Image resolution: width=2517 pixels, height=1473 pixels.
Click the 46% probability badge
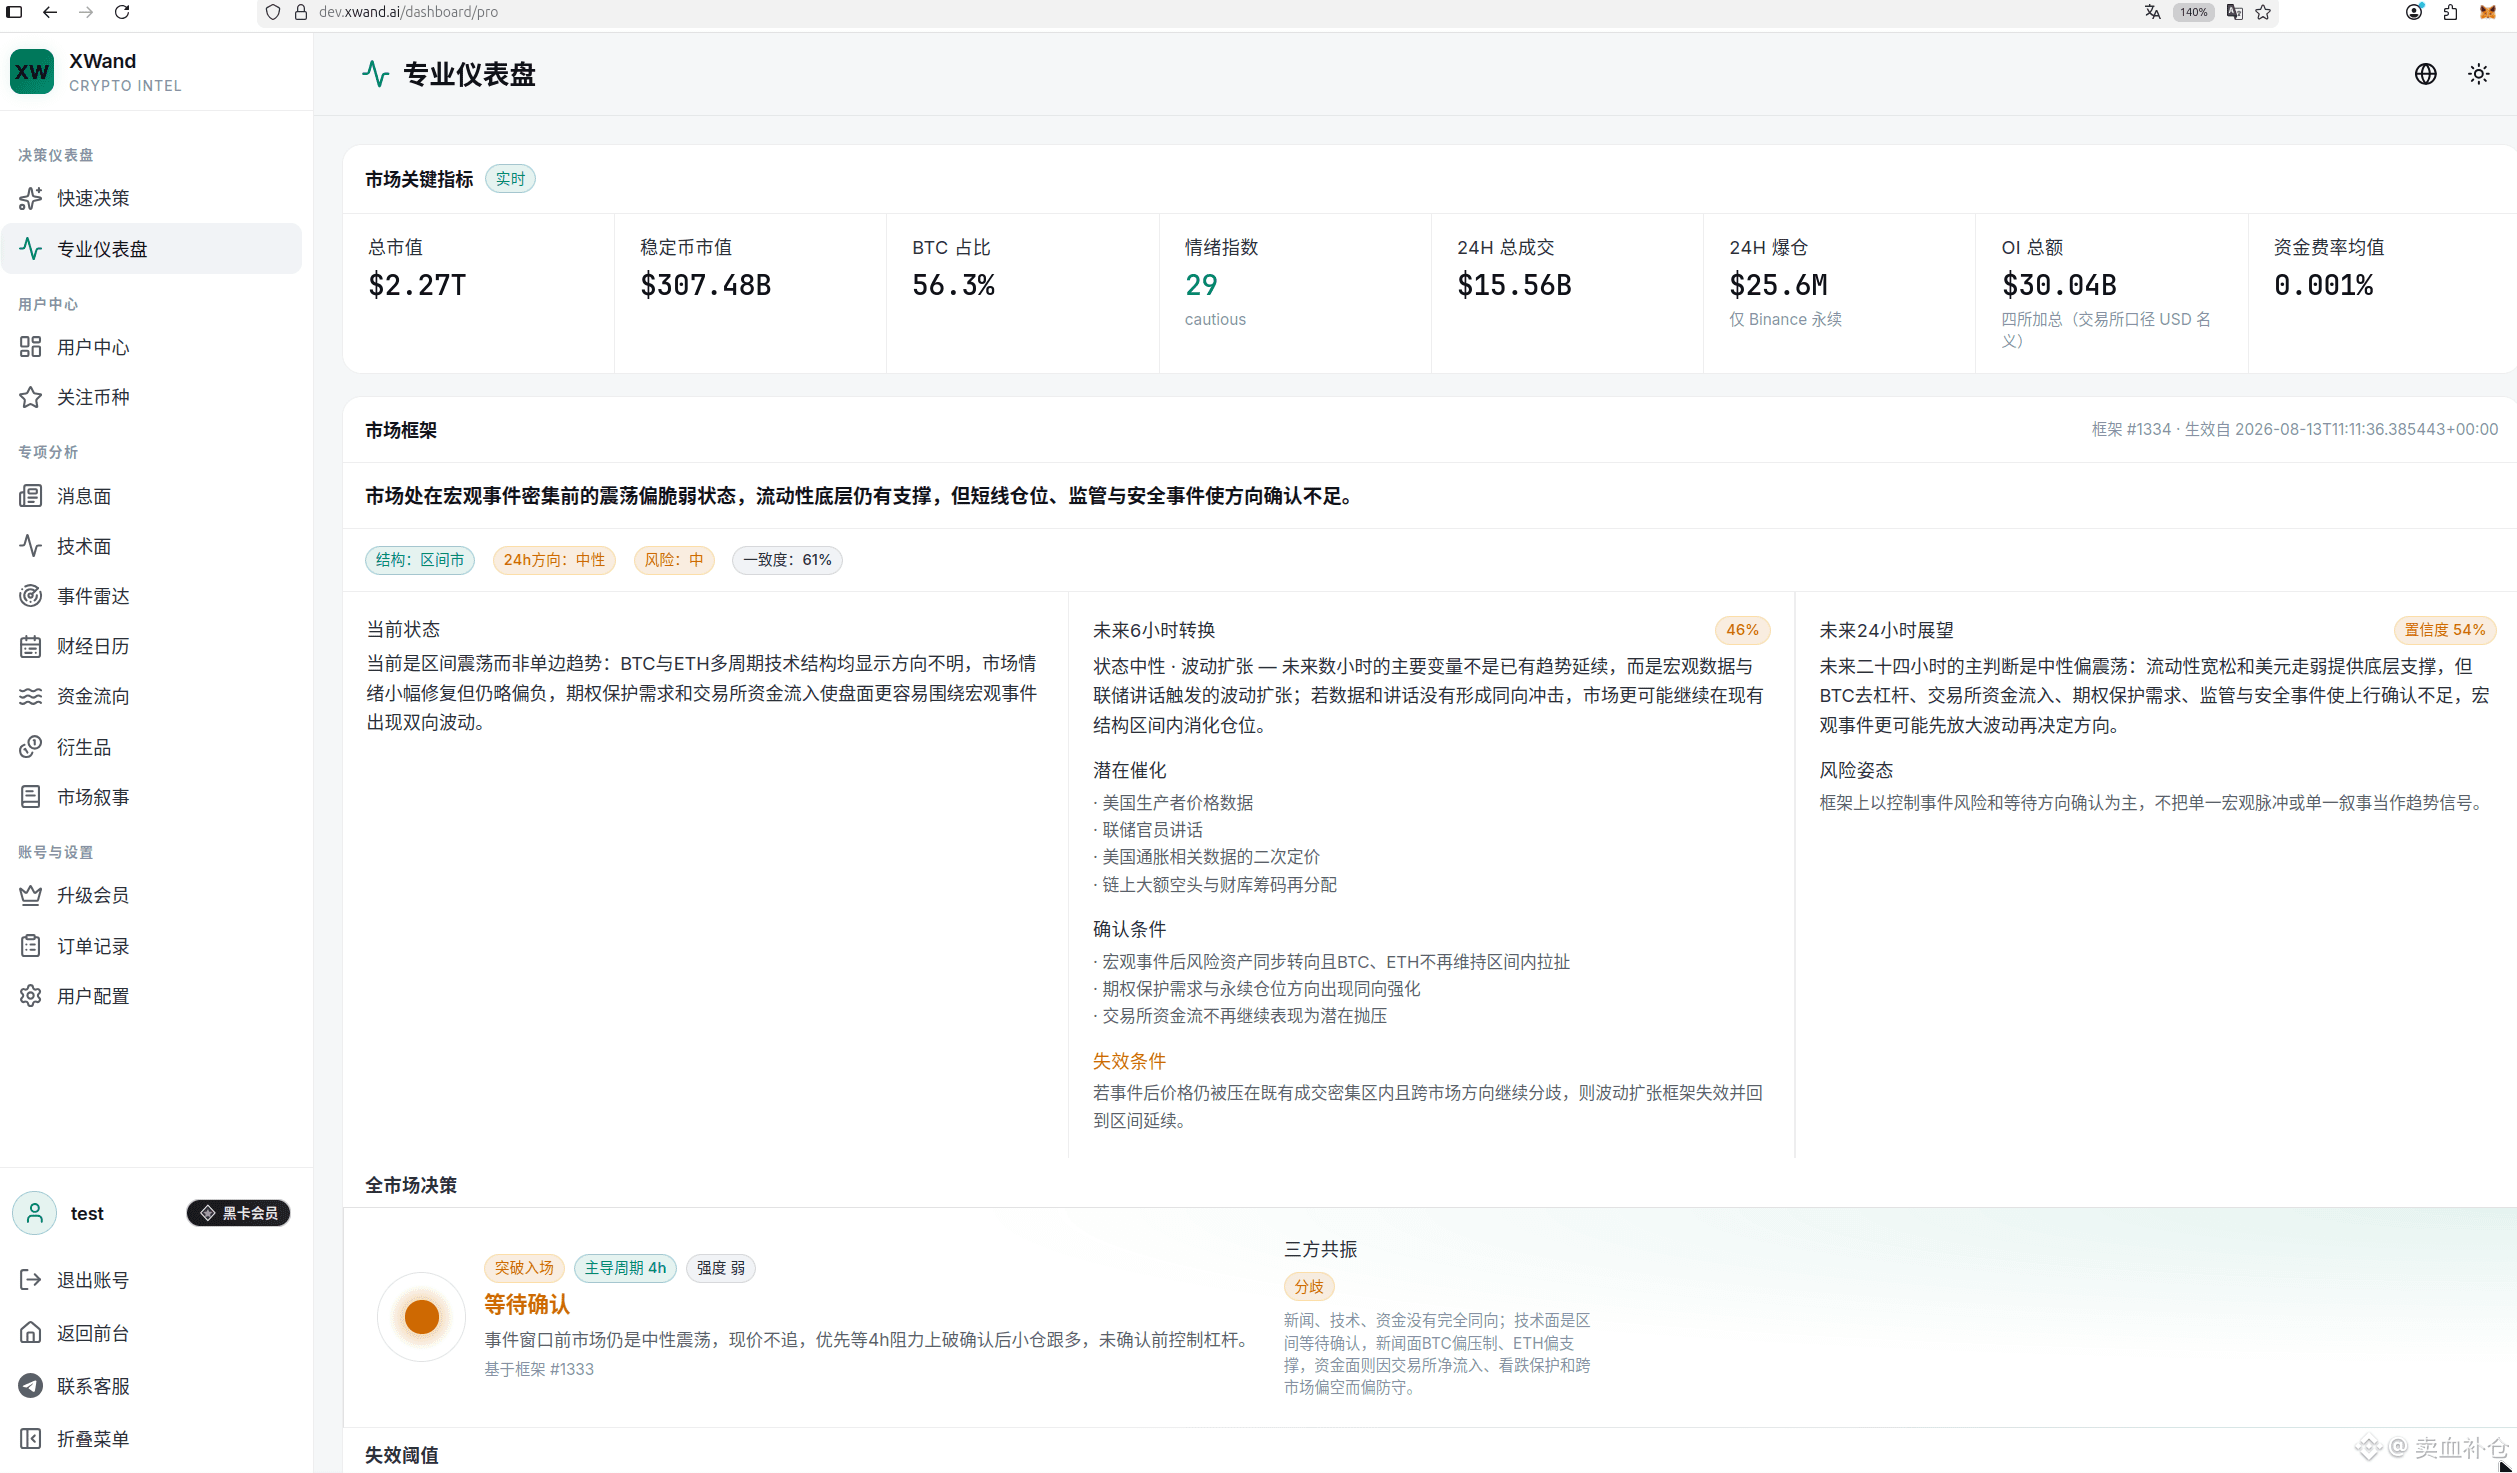[1743, 630]
